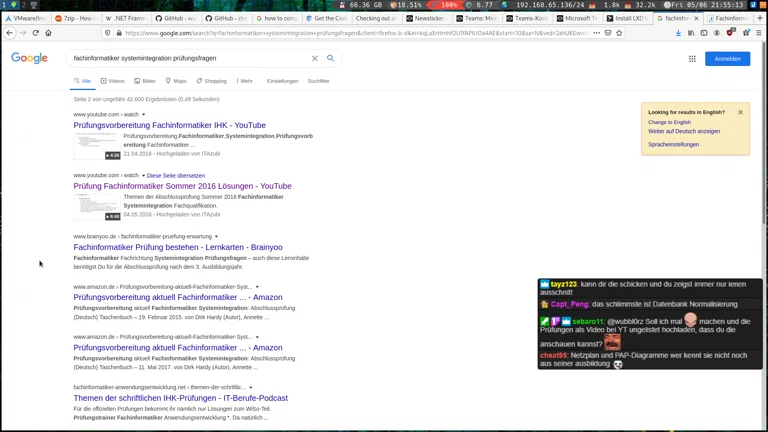Close the active fachinformatiker Google tab
Image resolution: width=768 pixels, height=432 pixels.
pos(696,18)
